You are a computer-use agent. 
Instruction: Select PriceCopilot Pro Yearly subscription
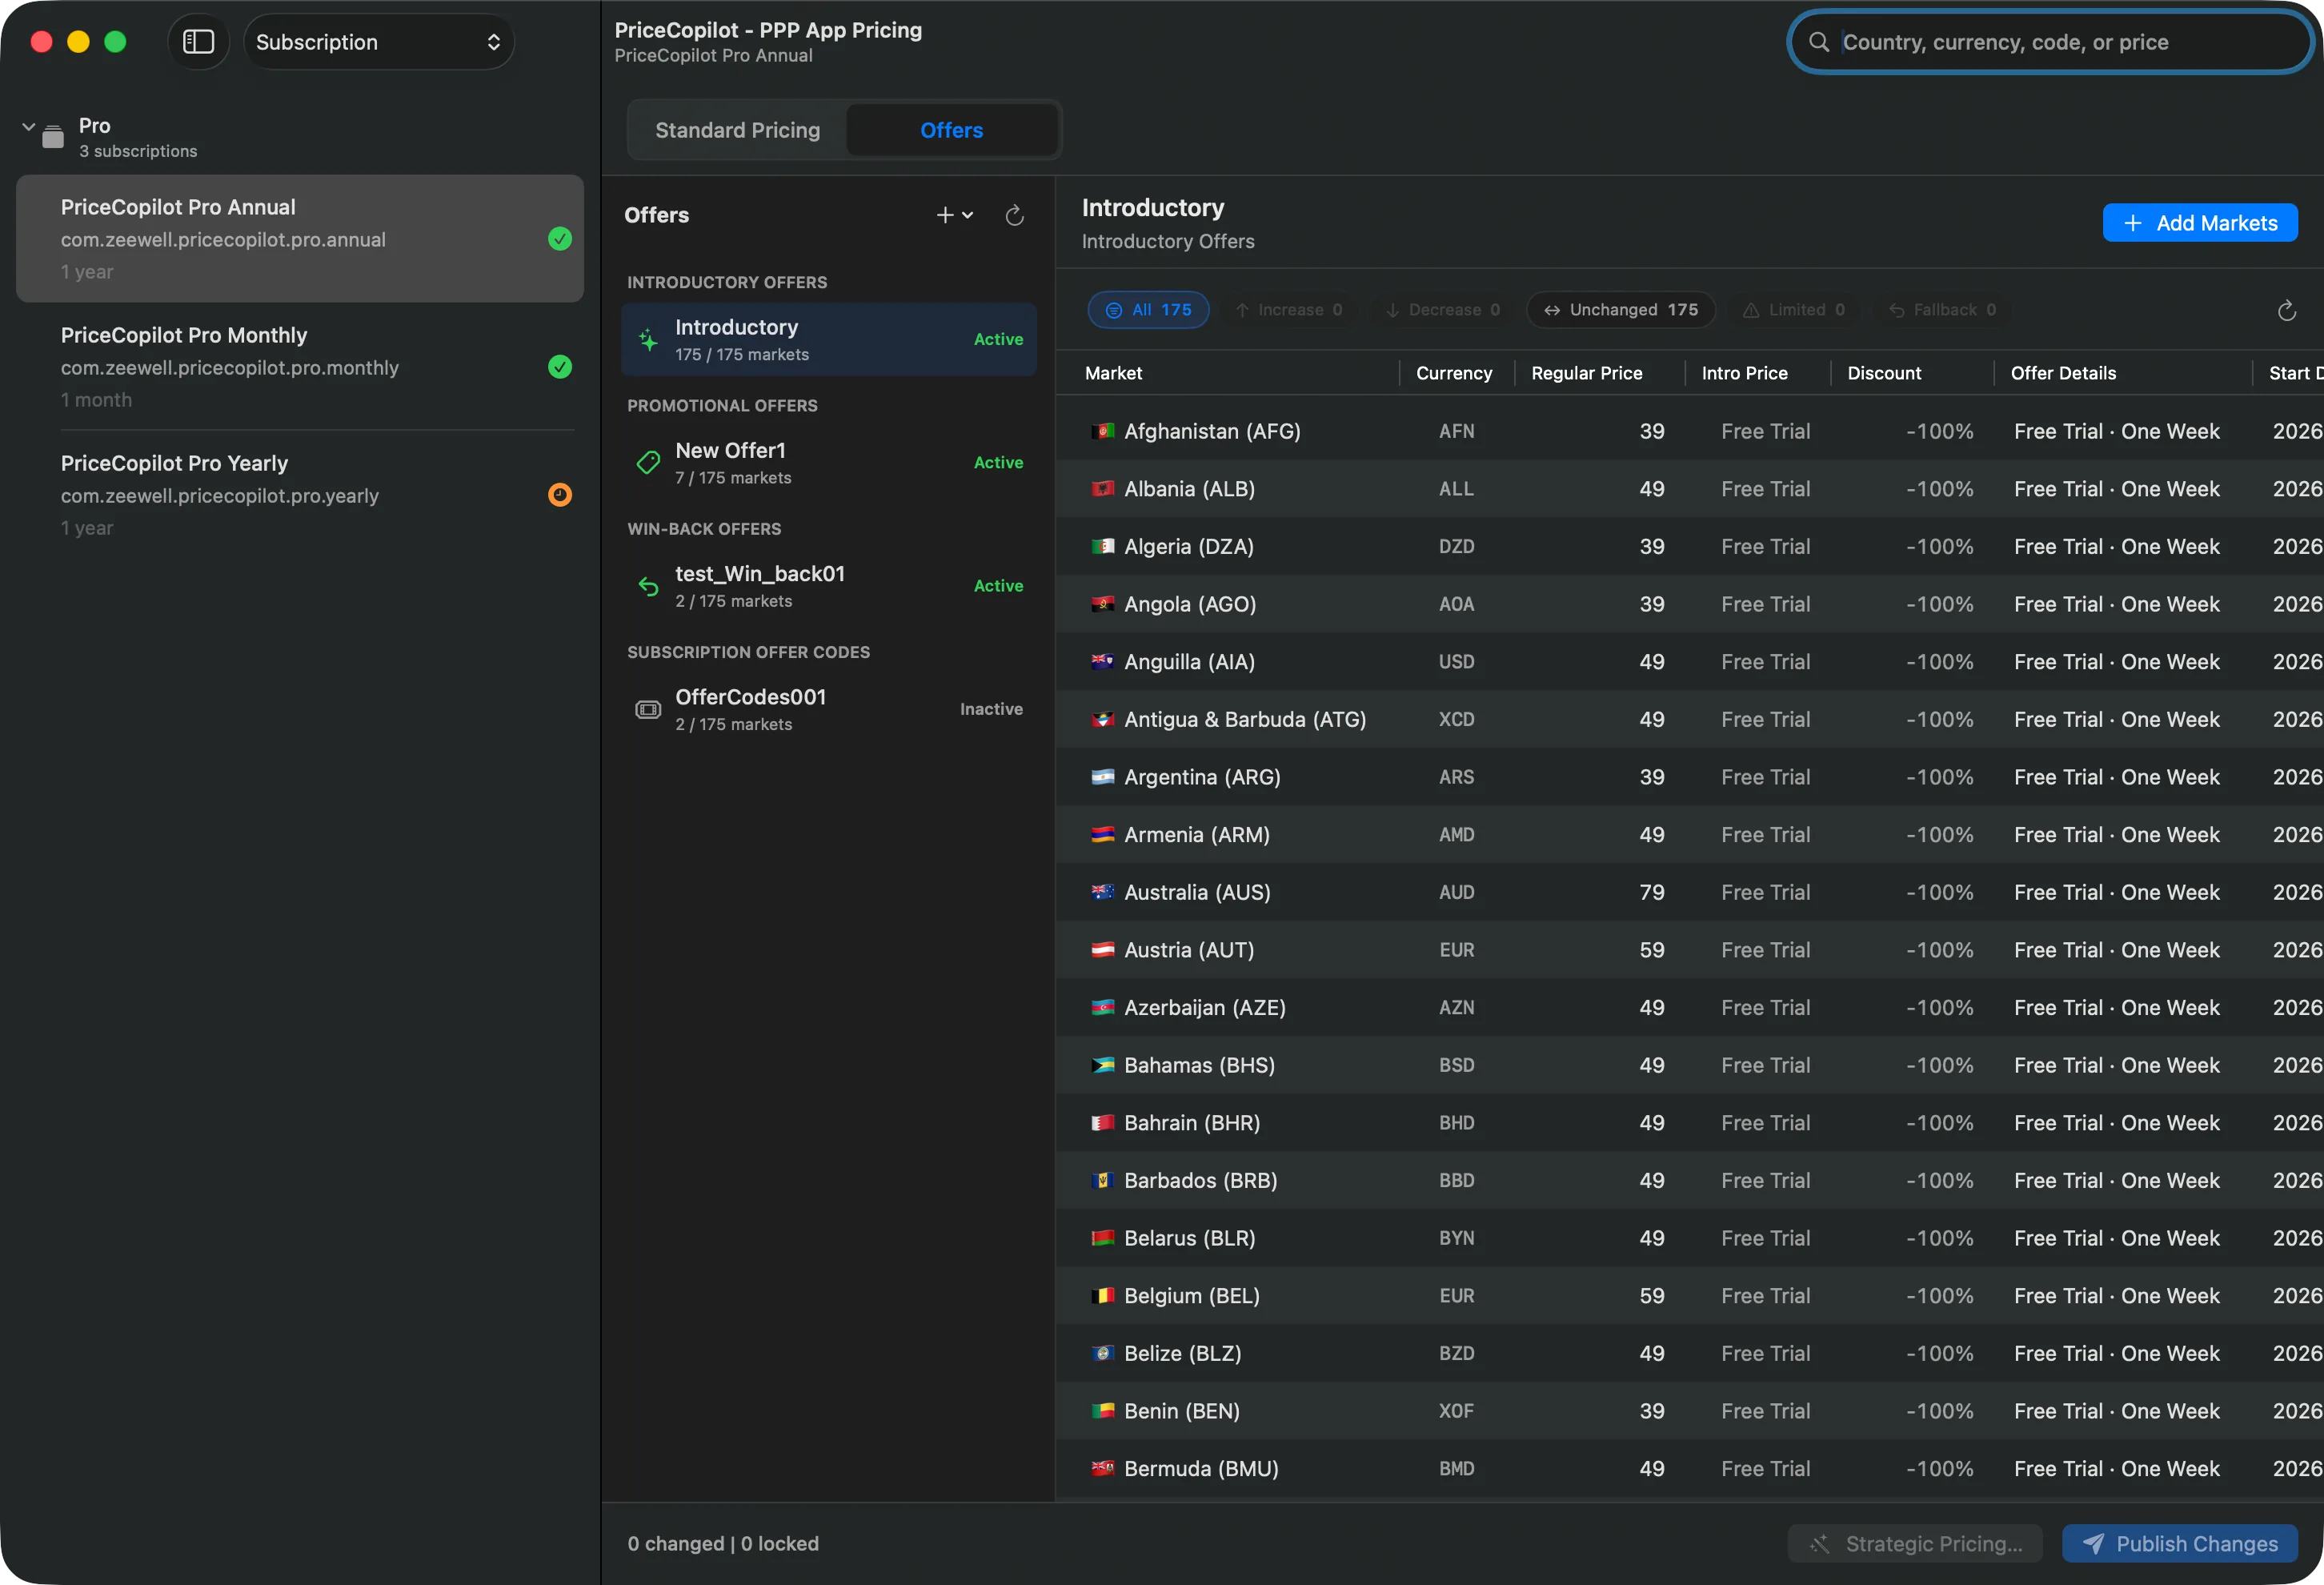(x=300, y=495)
